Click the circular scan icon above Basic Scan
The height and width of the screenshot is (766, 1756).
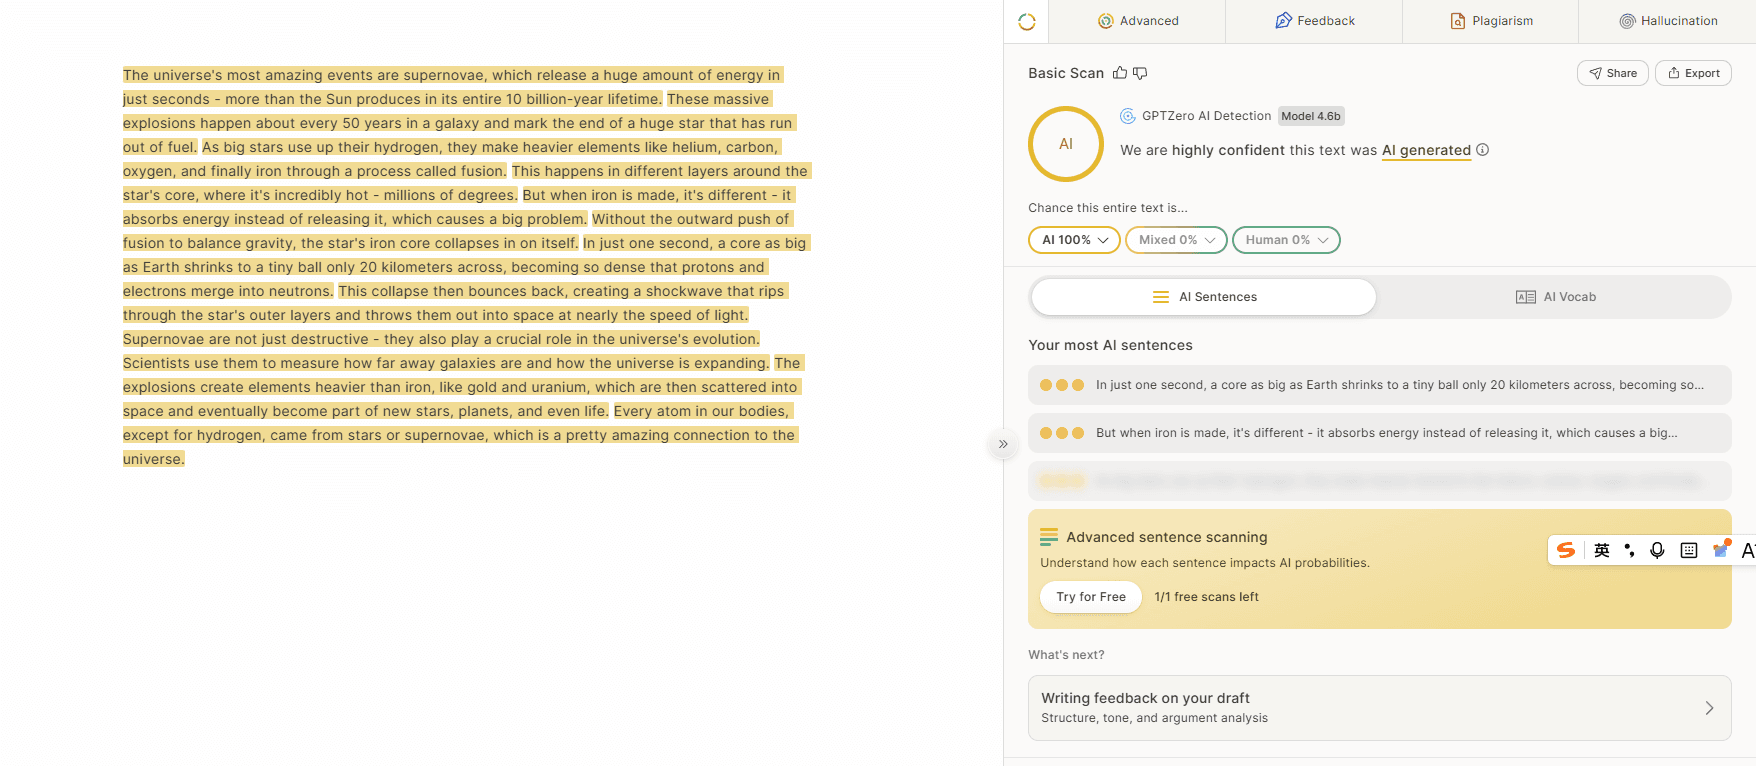[1027, 21]
